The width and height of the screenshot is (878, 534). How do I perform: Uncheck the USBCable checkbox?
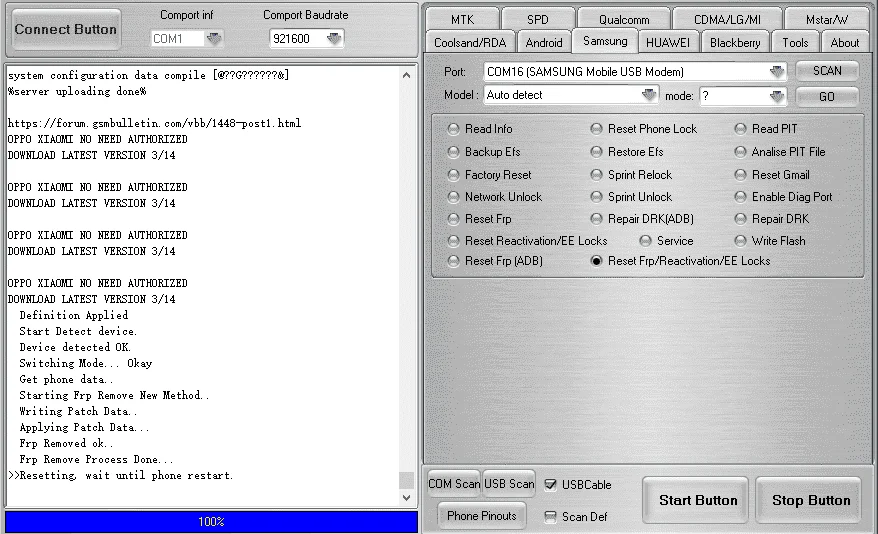[x=550, y=485]
